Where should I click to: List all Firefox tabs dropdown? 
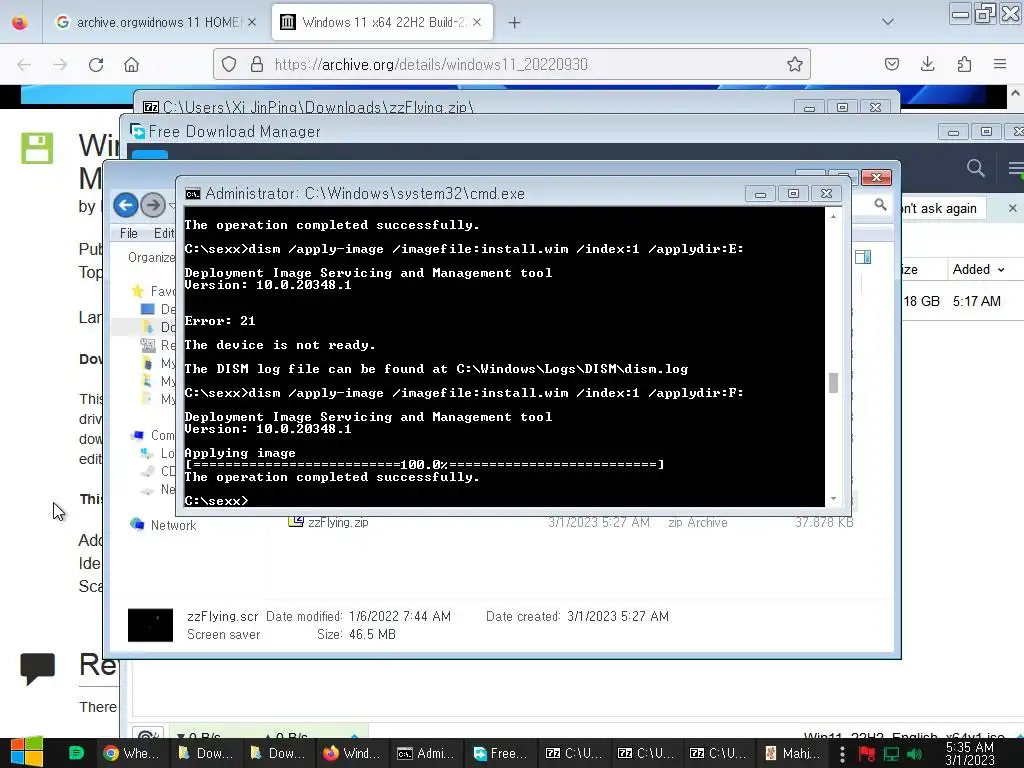click(x=888, y=22)
